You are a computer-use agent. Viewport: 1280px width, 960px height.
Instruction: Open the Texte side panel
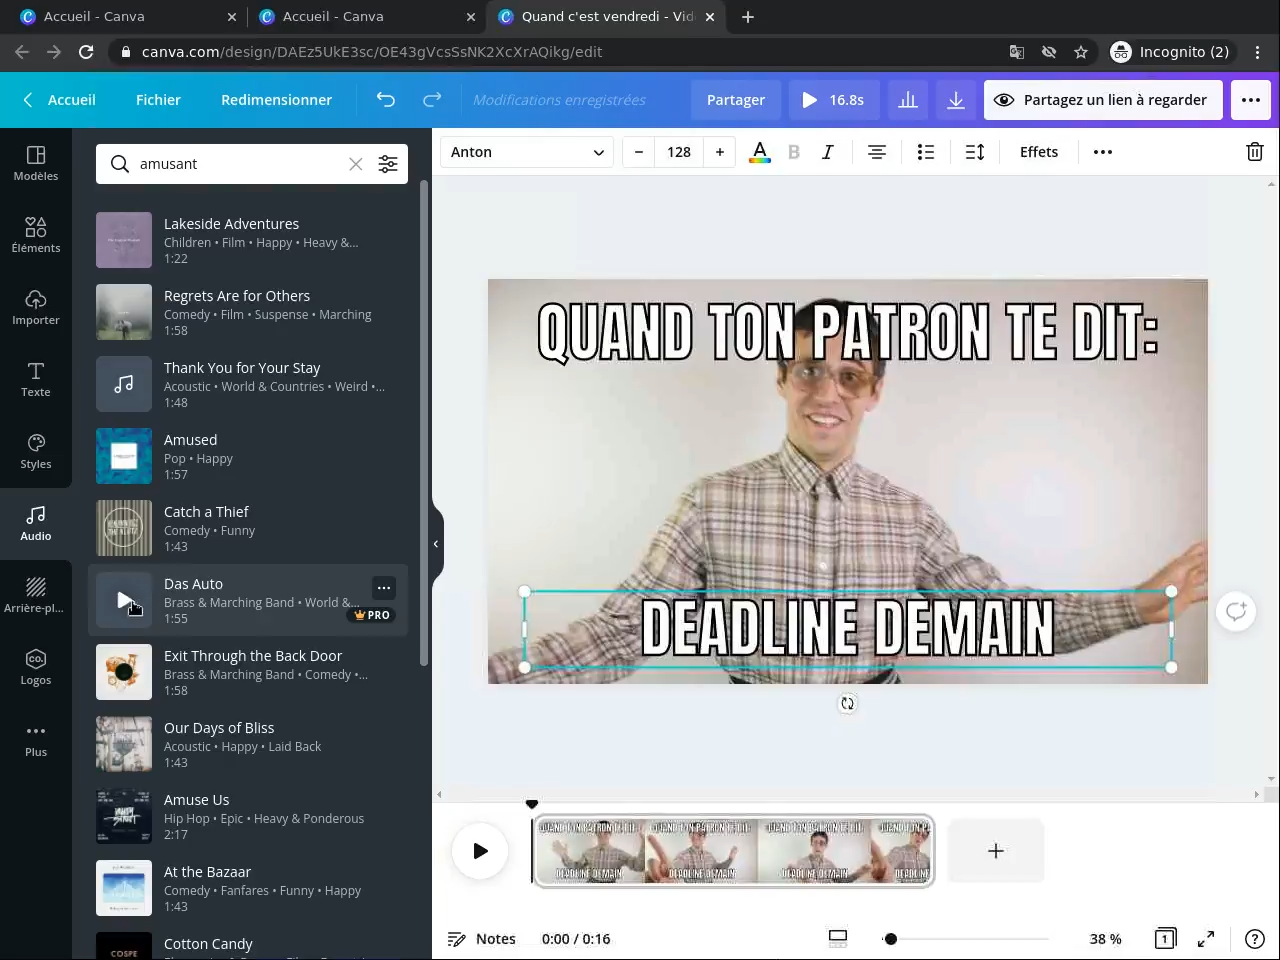(36, 379)
